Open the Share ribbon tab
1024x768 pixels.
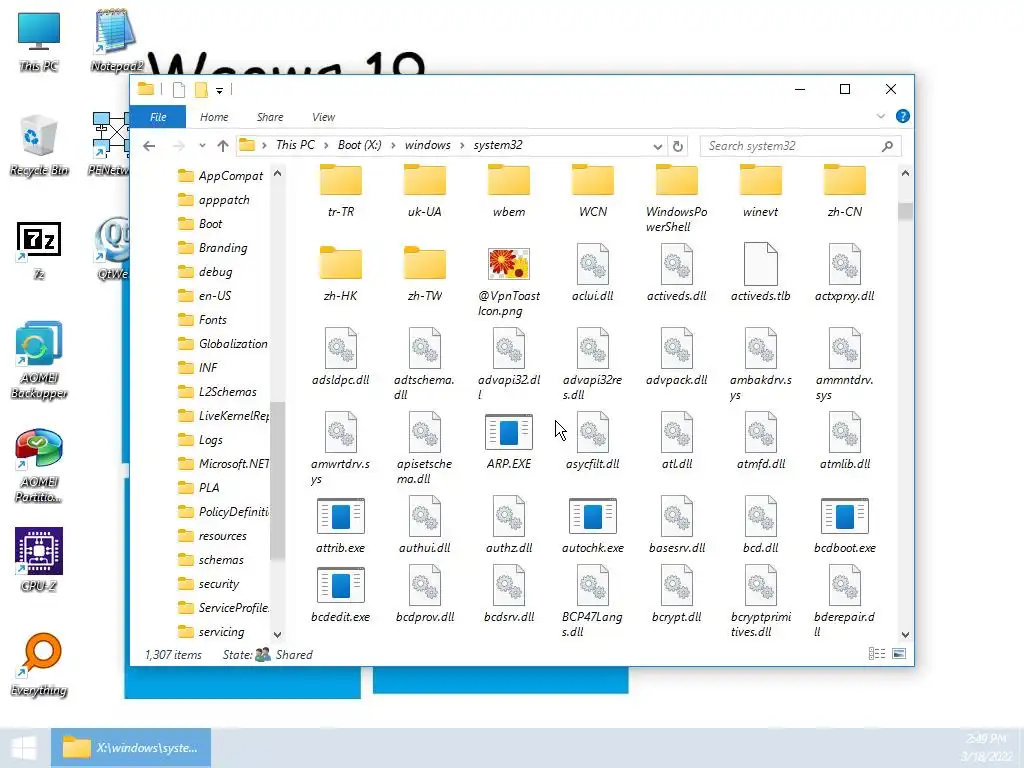(270, 117)
